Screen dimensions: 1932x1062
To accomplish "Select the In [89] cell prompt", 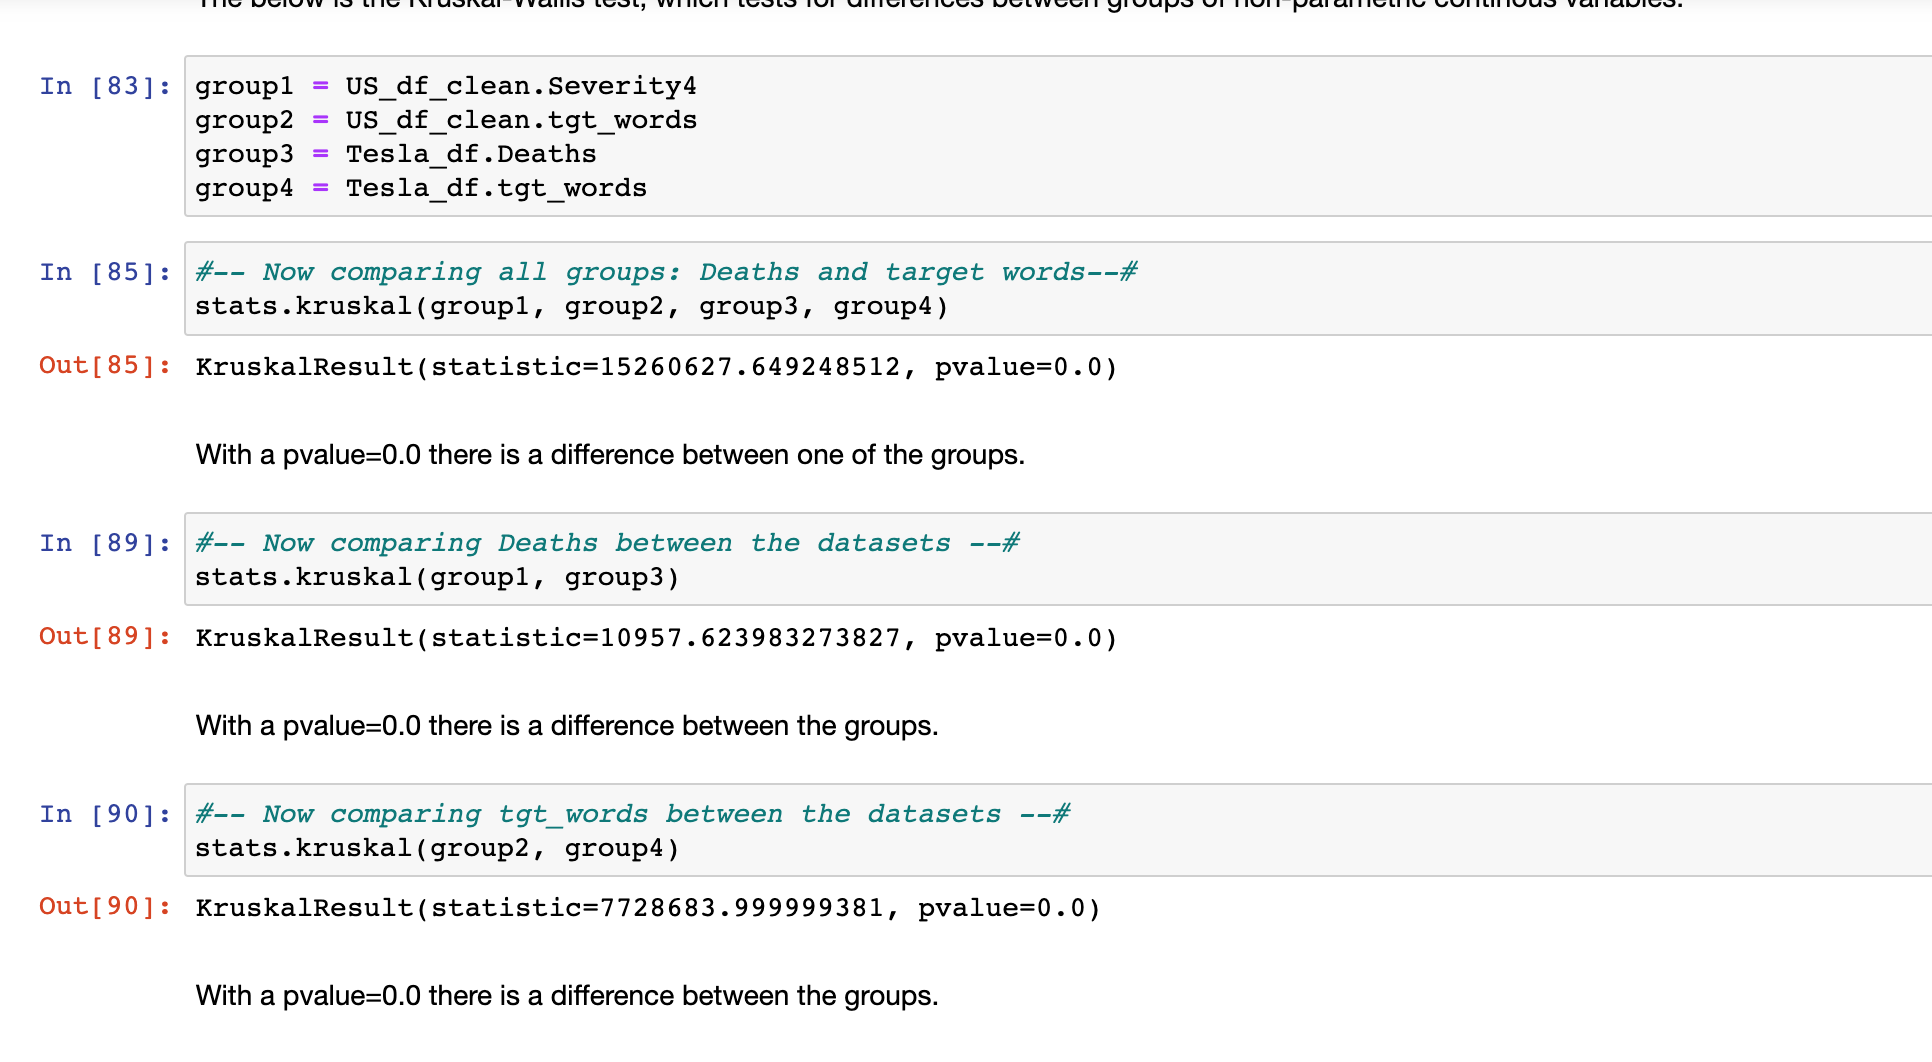I will (104, 544).
